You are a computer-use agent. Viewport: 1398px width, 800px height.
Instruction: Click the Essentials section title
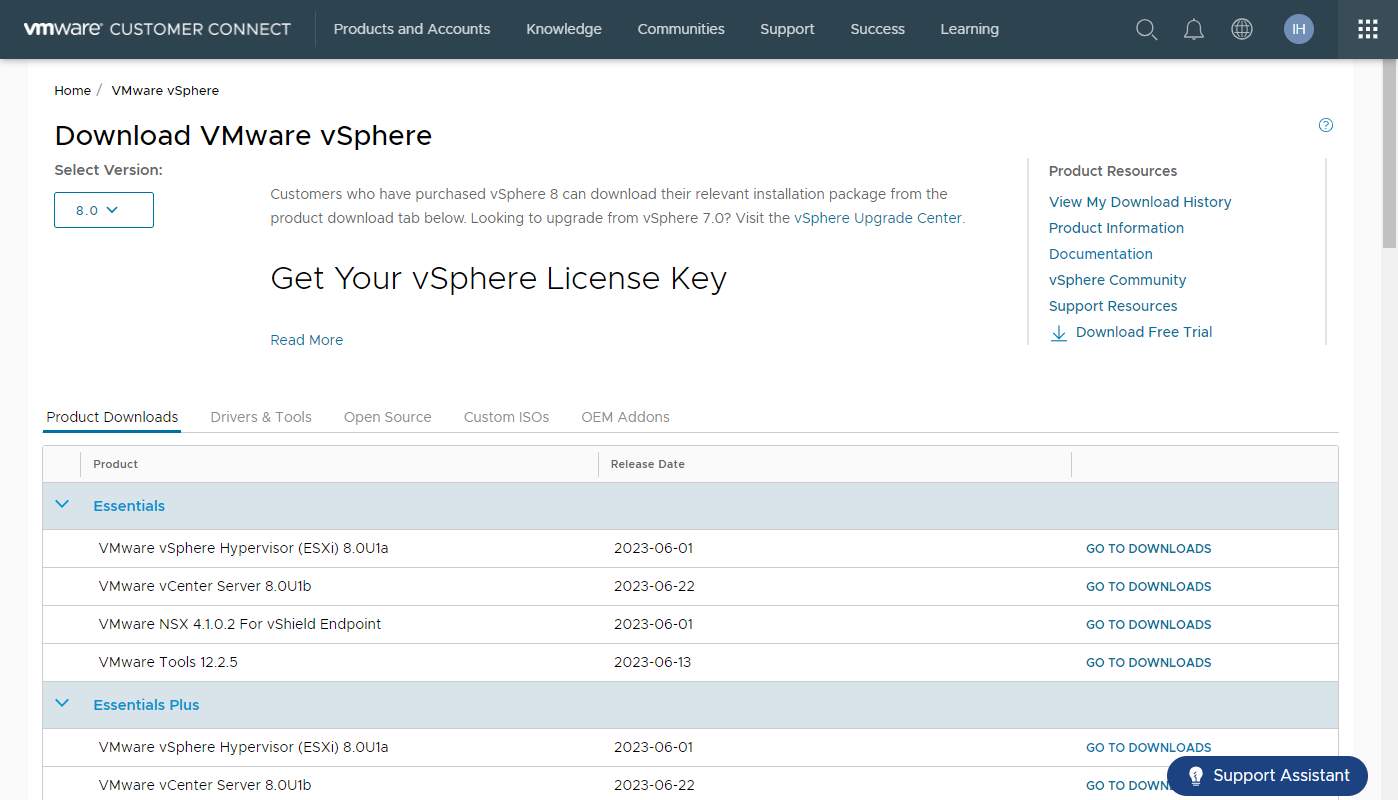tap(129, 506)
